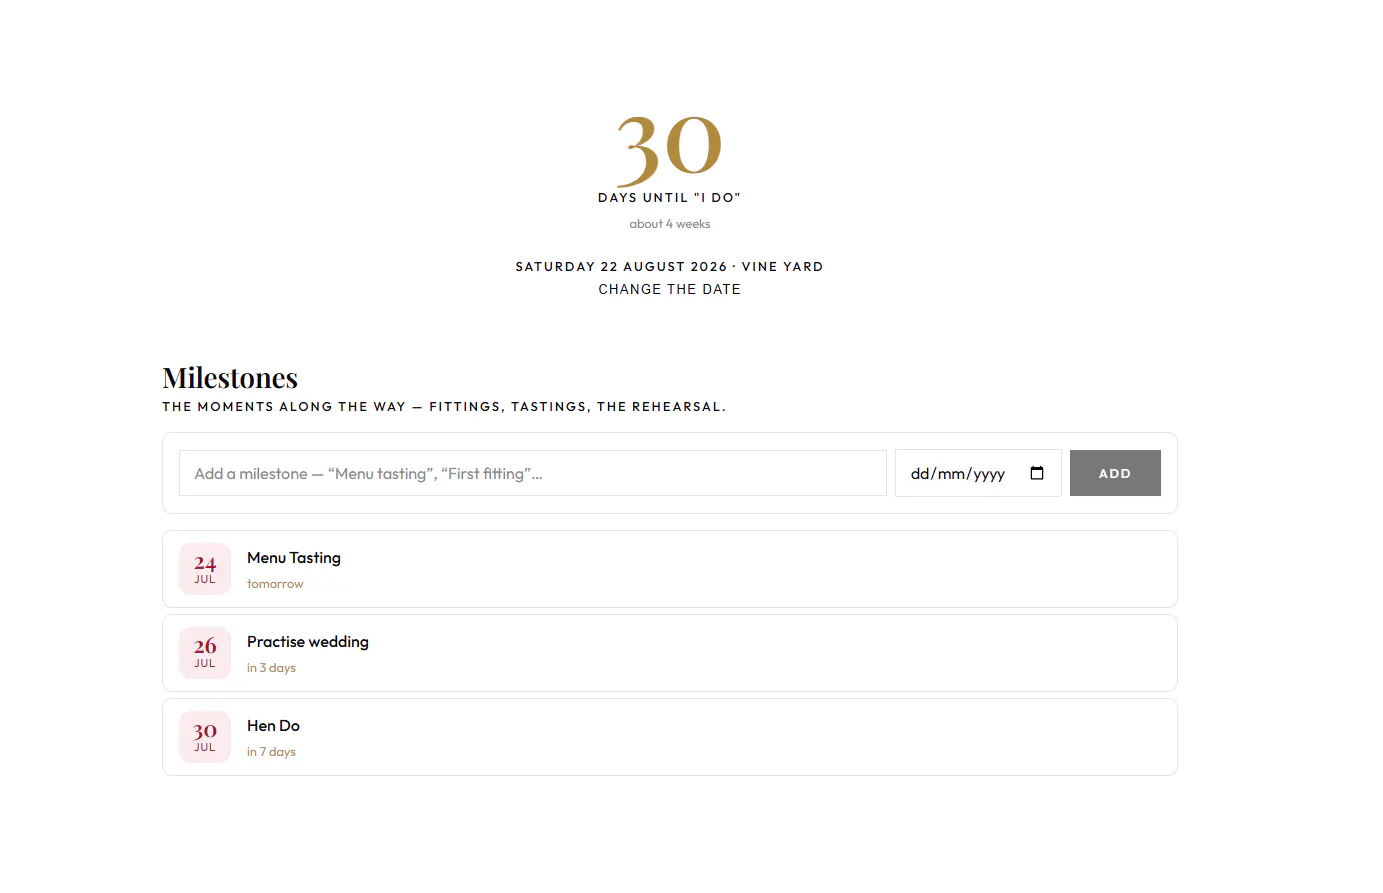This screenshot has height=893, width=1383.
Task: Click the 'in 3 days' label
Action: (x=271, y=668)
